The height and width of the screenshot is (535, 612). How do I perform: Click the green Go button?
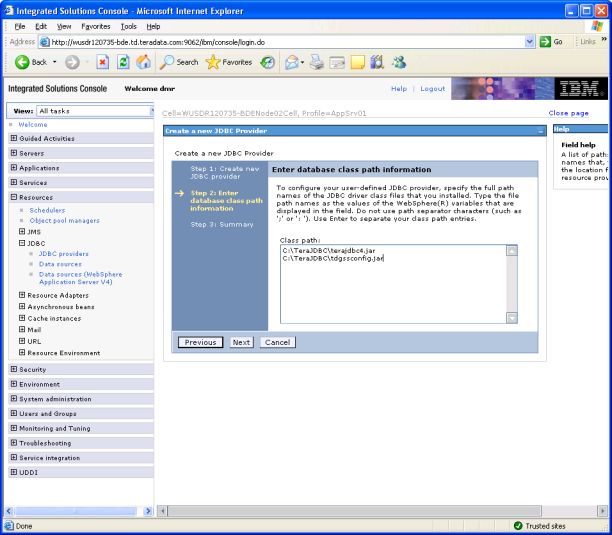click(x=551, y=42)
